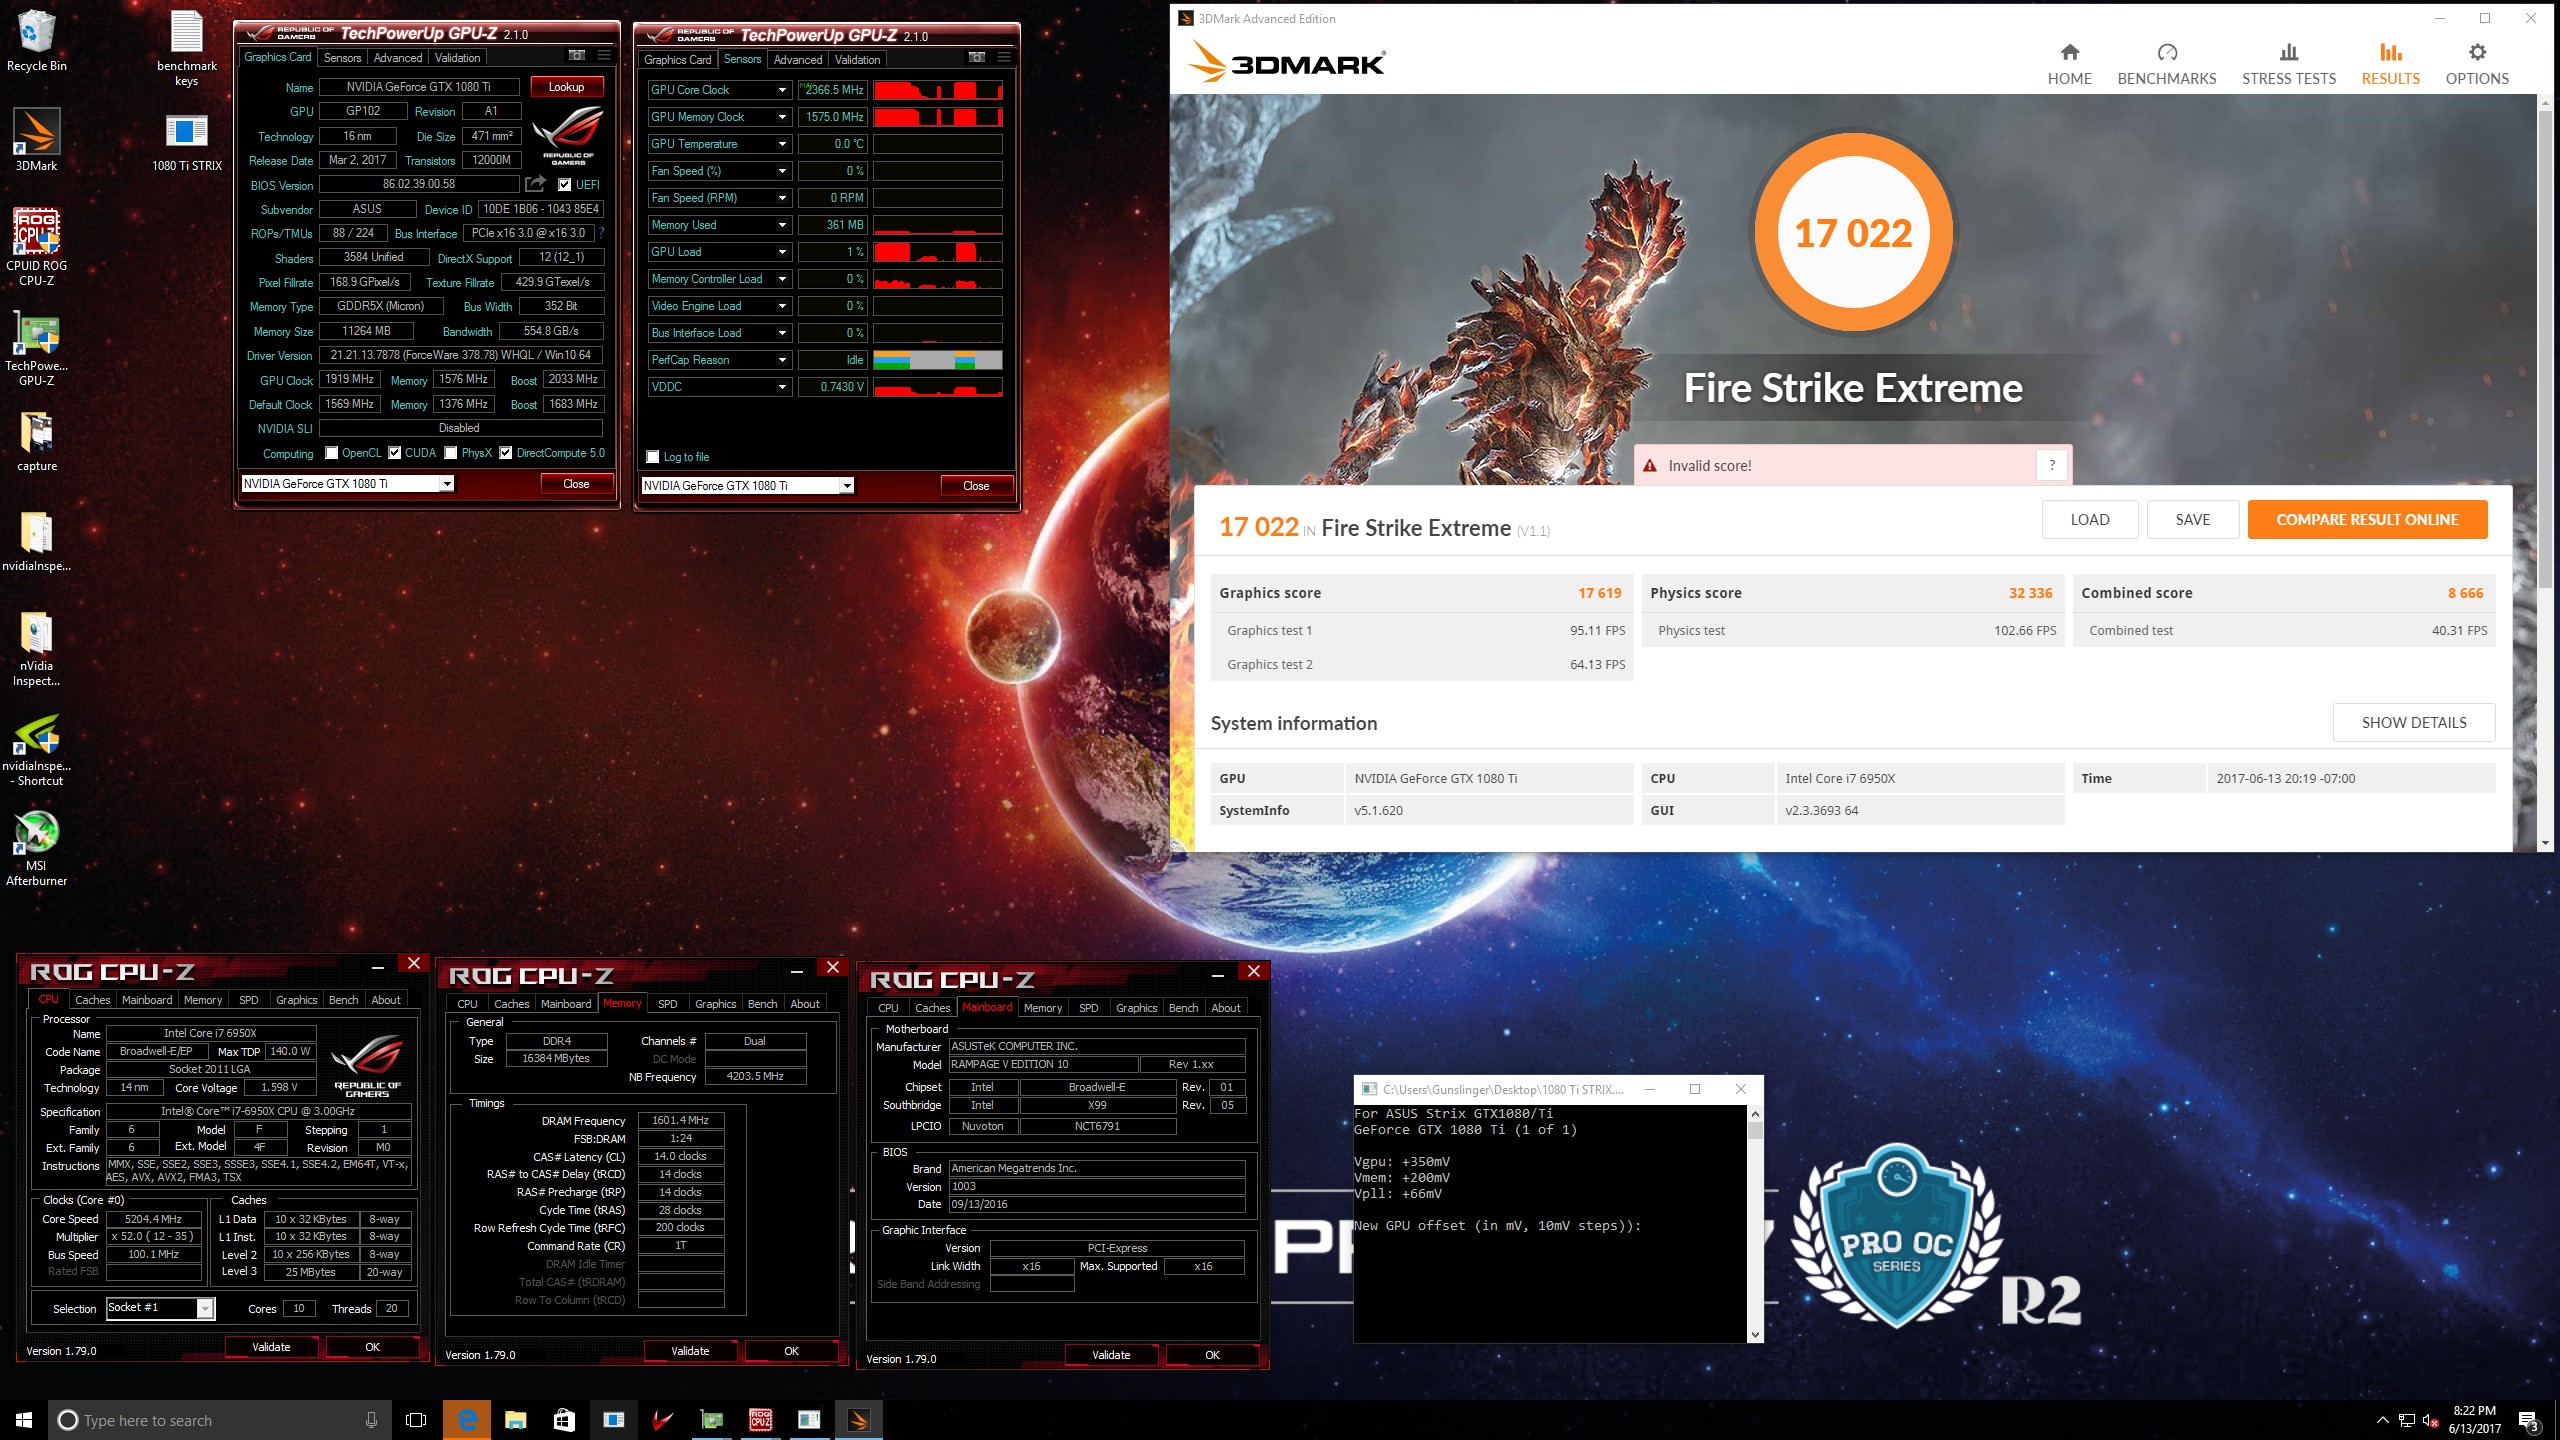Viewport: 2560px width, 1440px height.
Task: Open CPUID ROG CPU-Z desktop icon
Action: pos(37,247)
